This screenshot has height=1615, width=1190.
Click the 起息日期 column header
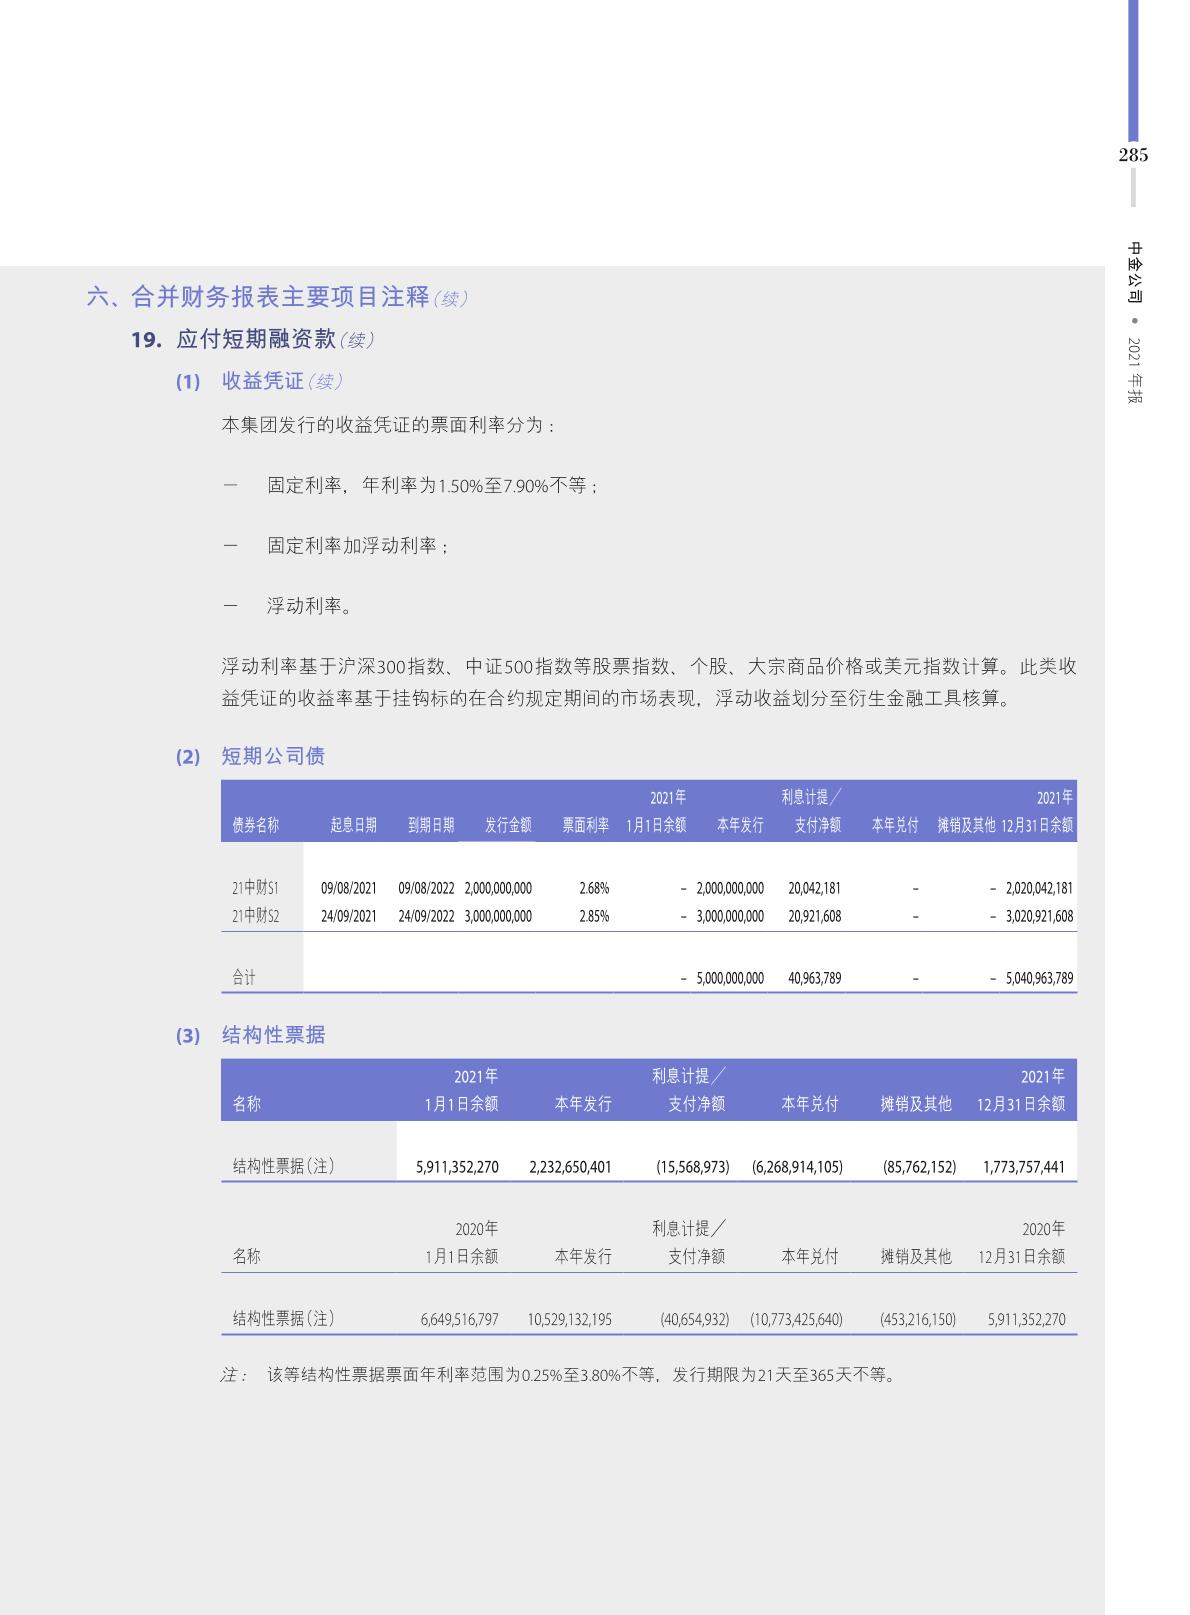coord(354,825)
